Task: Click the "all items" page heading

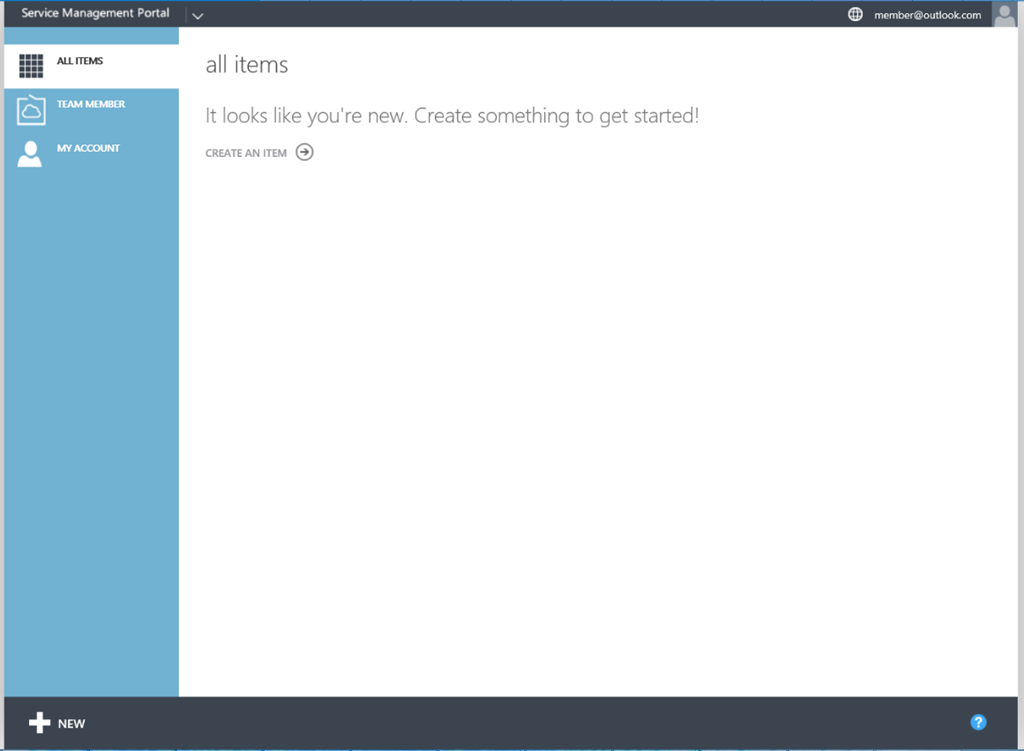Action: click(x=246, y=65)
